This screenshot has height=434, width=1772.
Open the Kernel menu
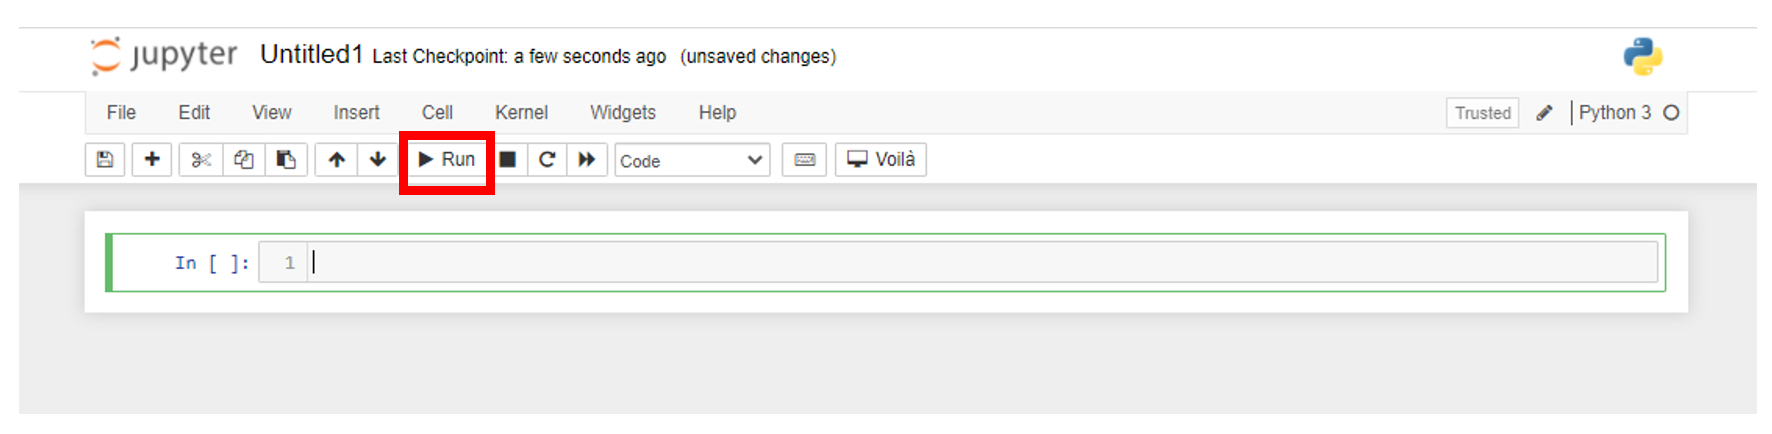pyautogui.click(x=521, y=113)
